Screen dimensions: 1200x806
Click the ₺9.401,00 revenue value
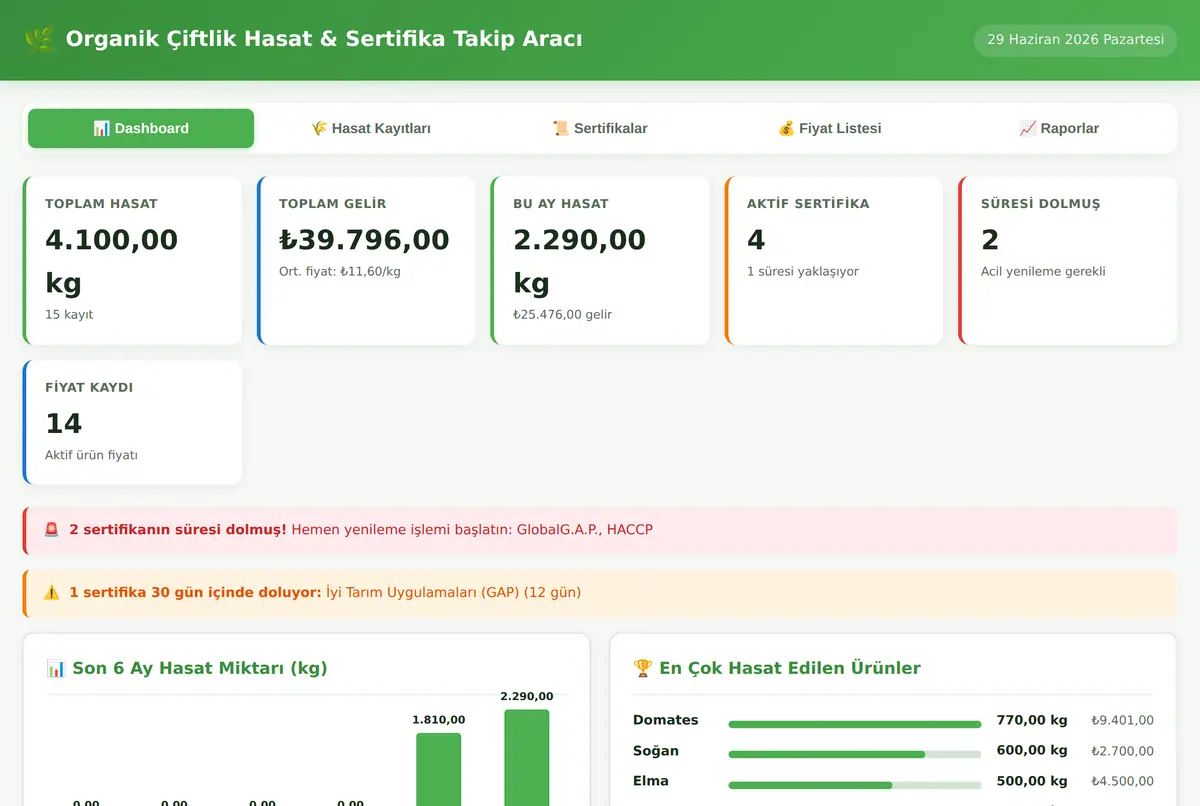1122,720
